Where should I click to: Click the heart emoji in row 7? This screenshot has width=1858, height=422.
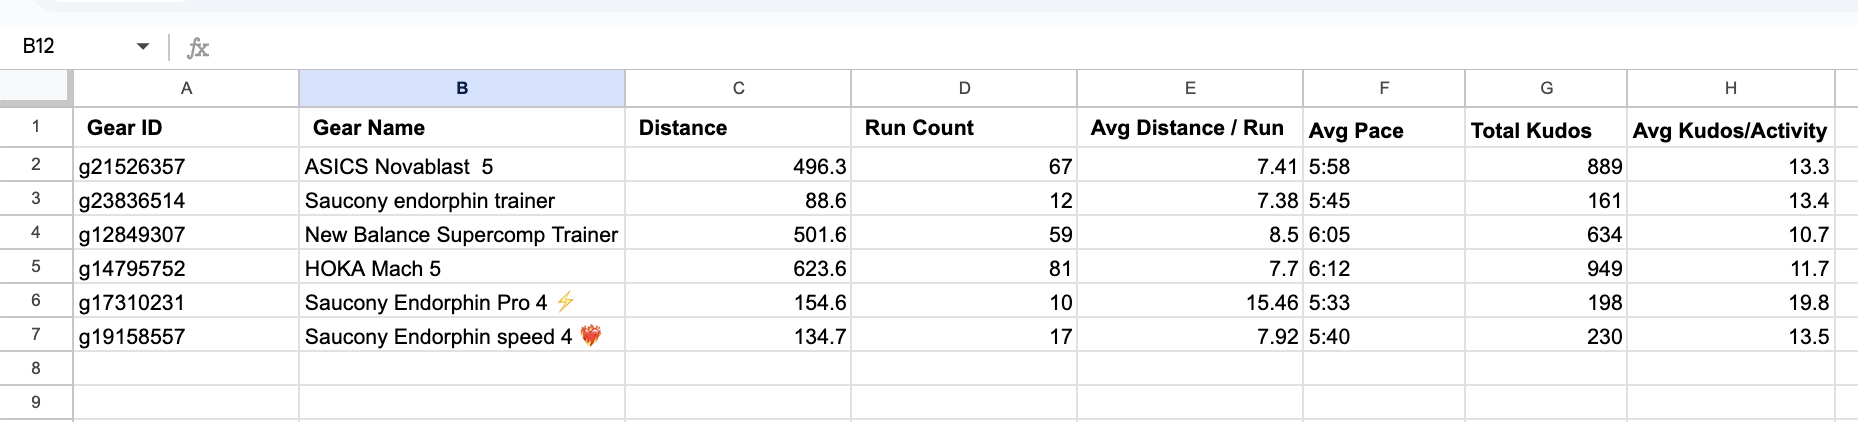click(591, 336)
